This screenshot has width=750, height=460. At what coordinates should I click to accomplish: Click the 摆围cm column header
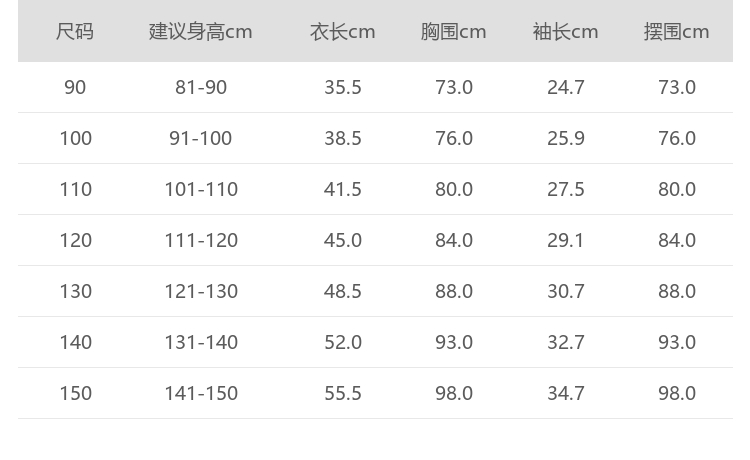click(x=677, y=31)
